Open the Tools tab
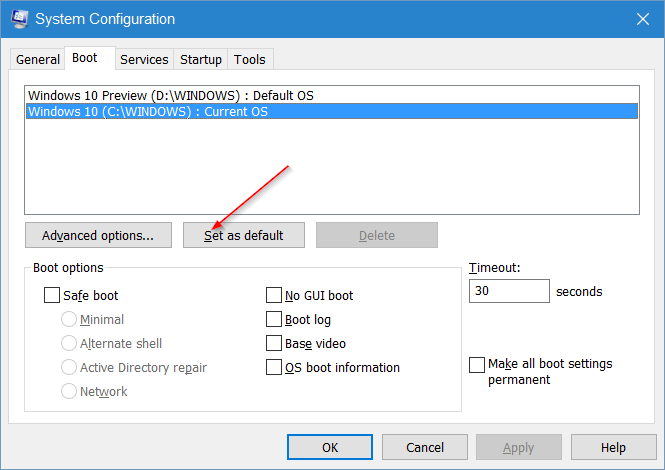665x470 pixels. 250,59
